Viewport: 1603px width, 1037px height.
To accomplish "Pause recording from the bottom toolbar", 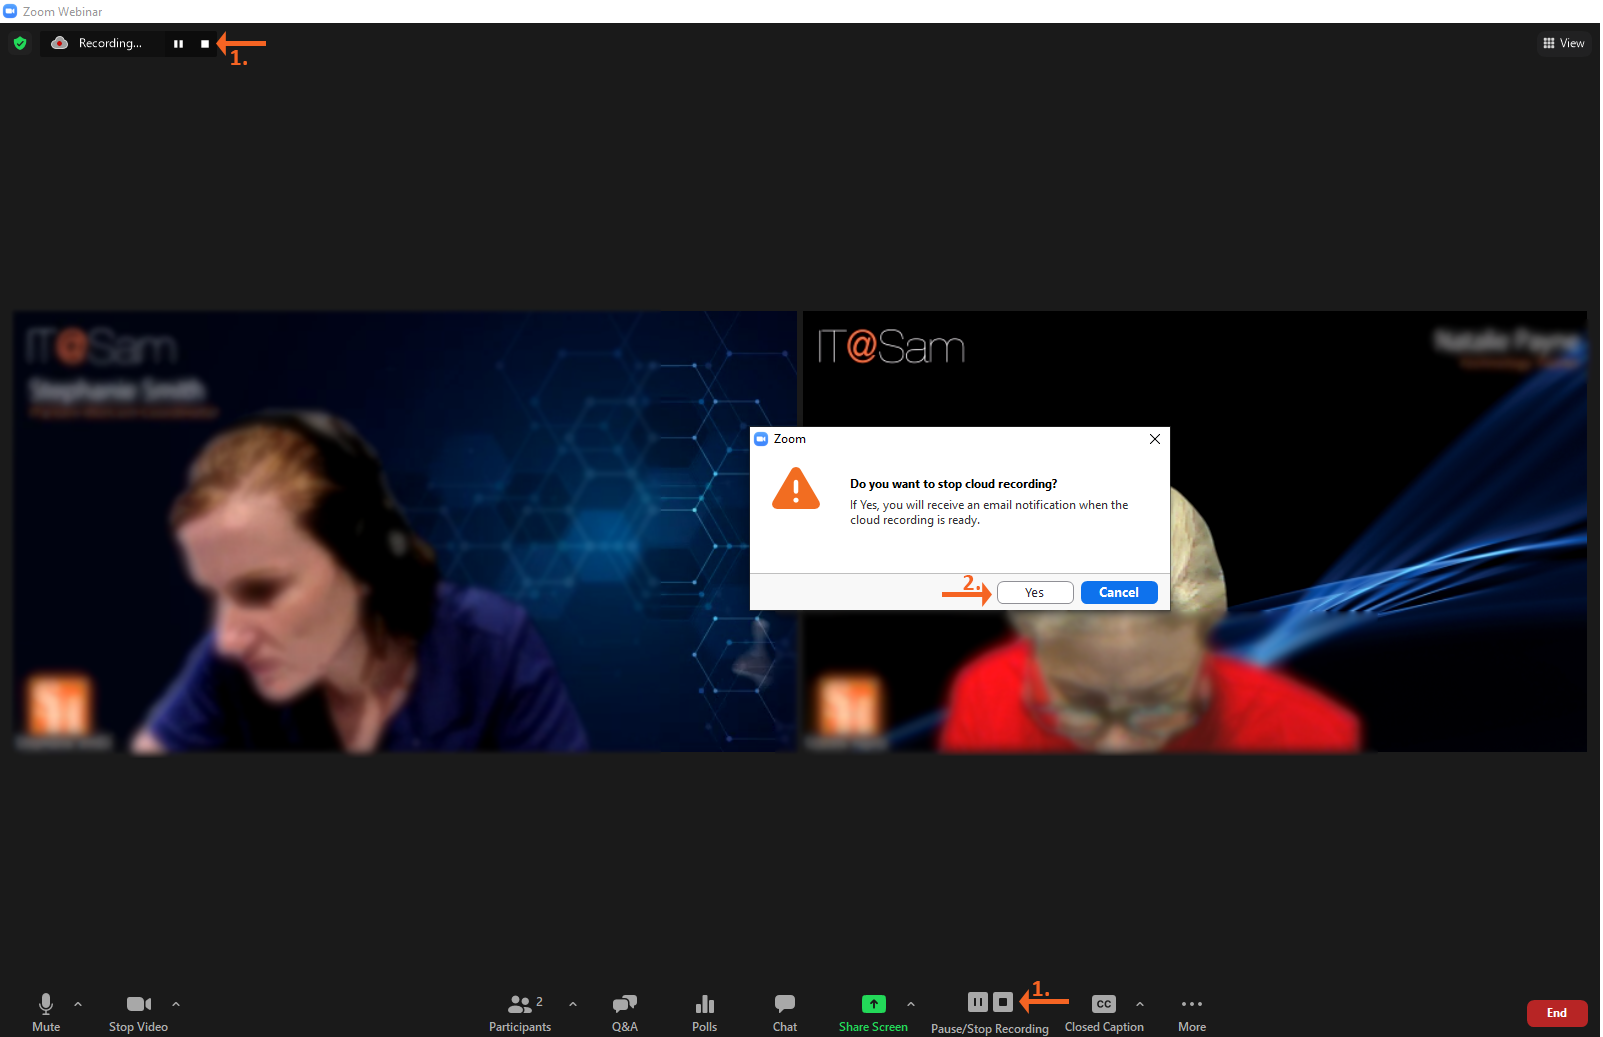I will pyautogui.click(x=978, y=1002).
